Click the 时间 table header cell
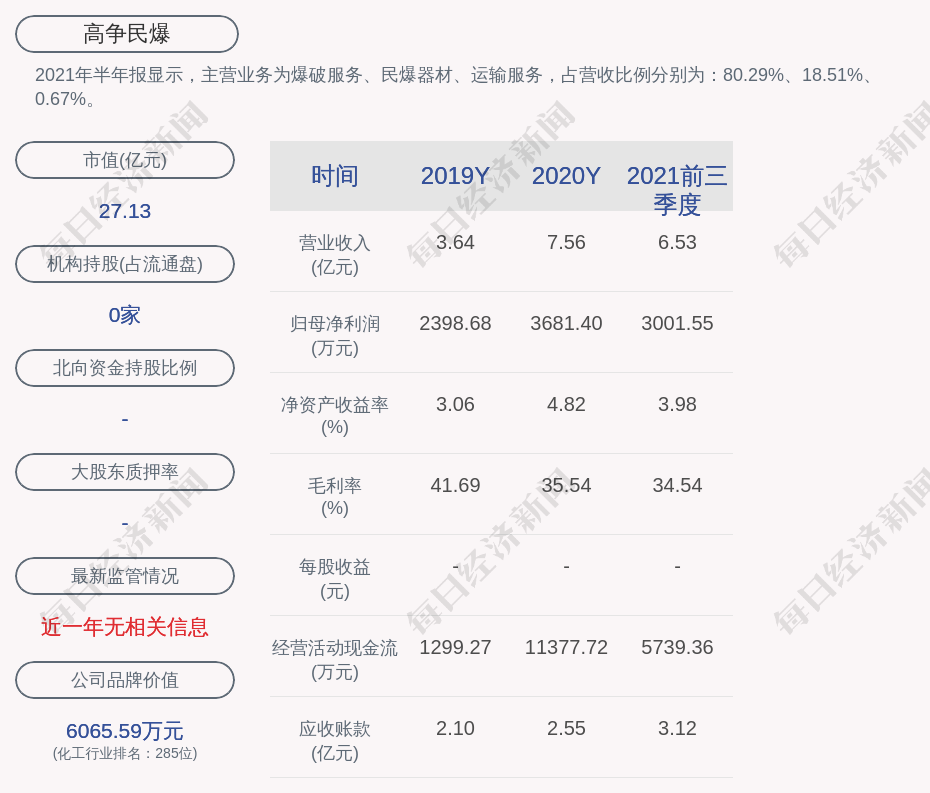 point(335,176)
